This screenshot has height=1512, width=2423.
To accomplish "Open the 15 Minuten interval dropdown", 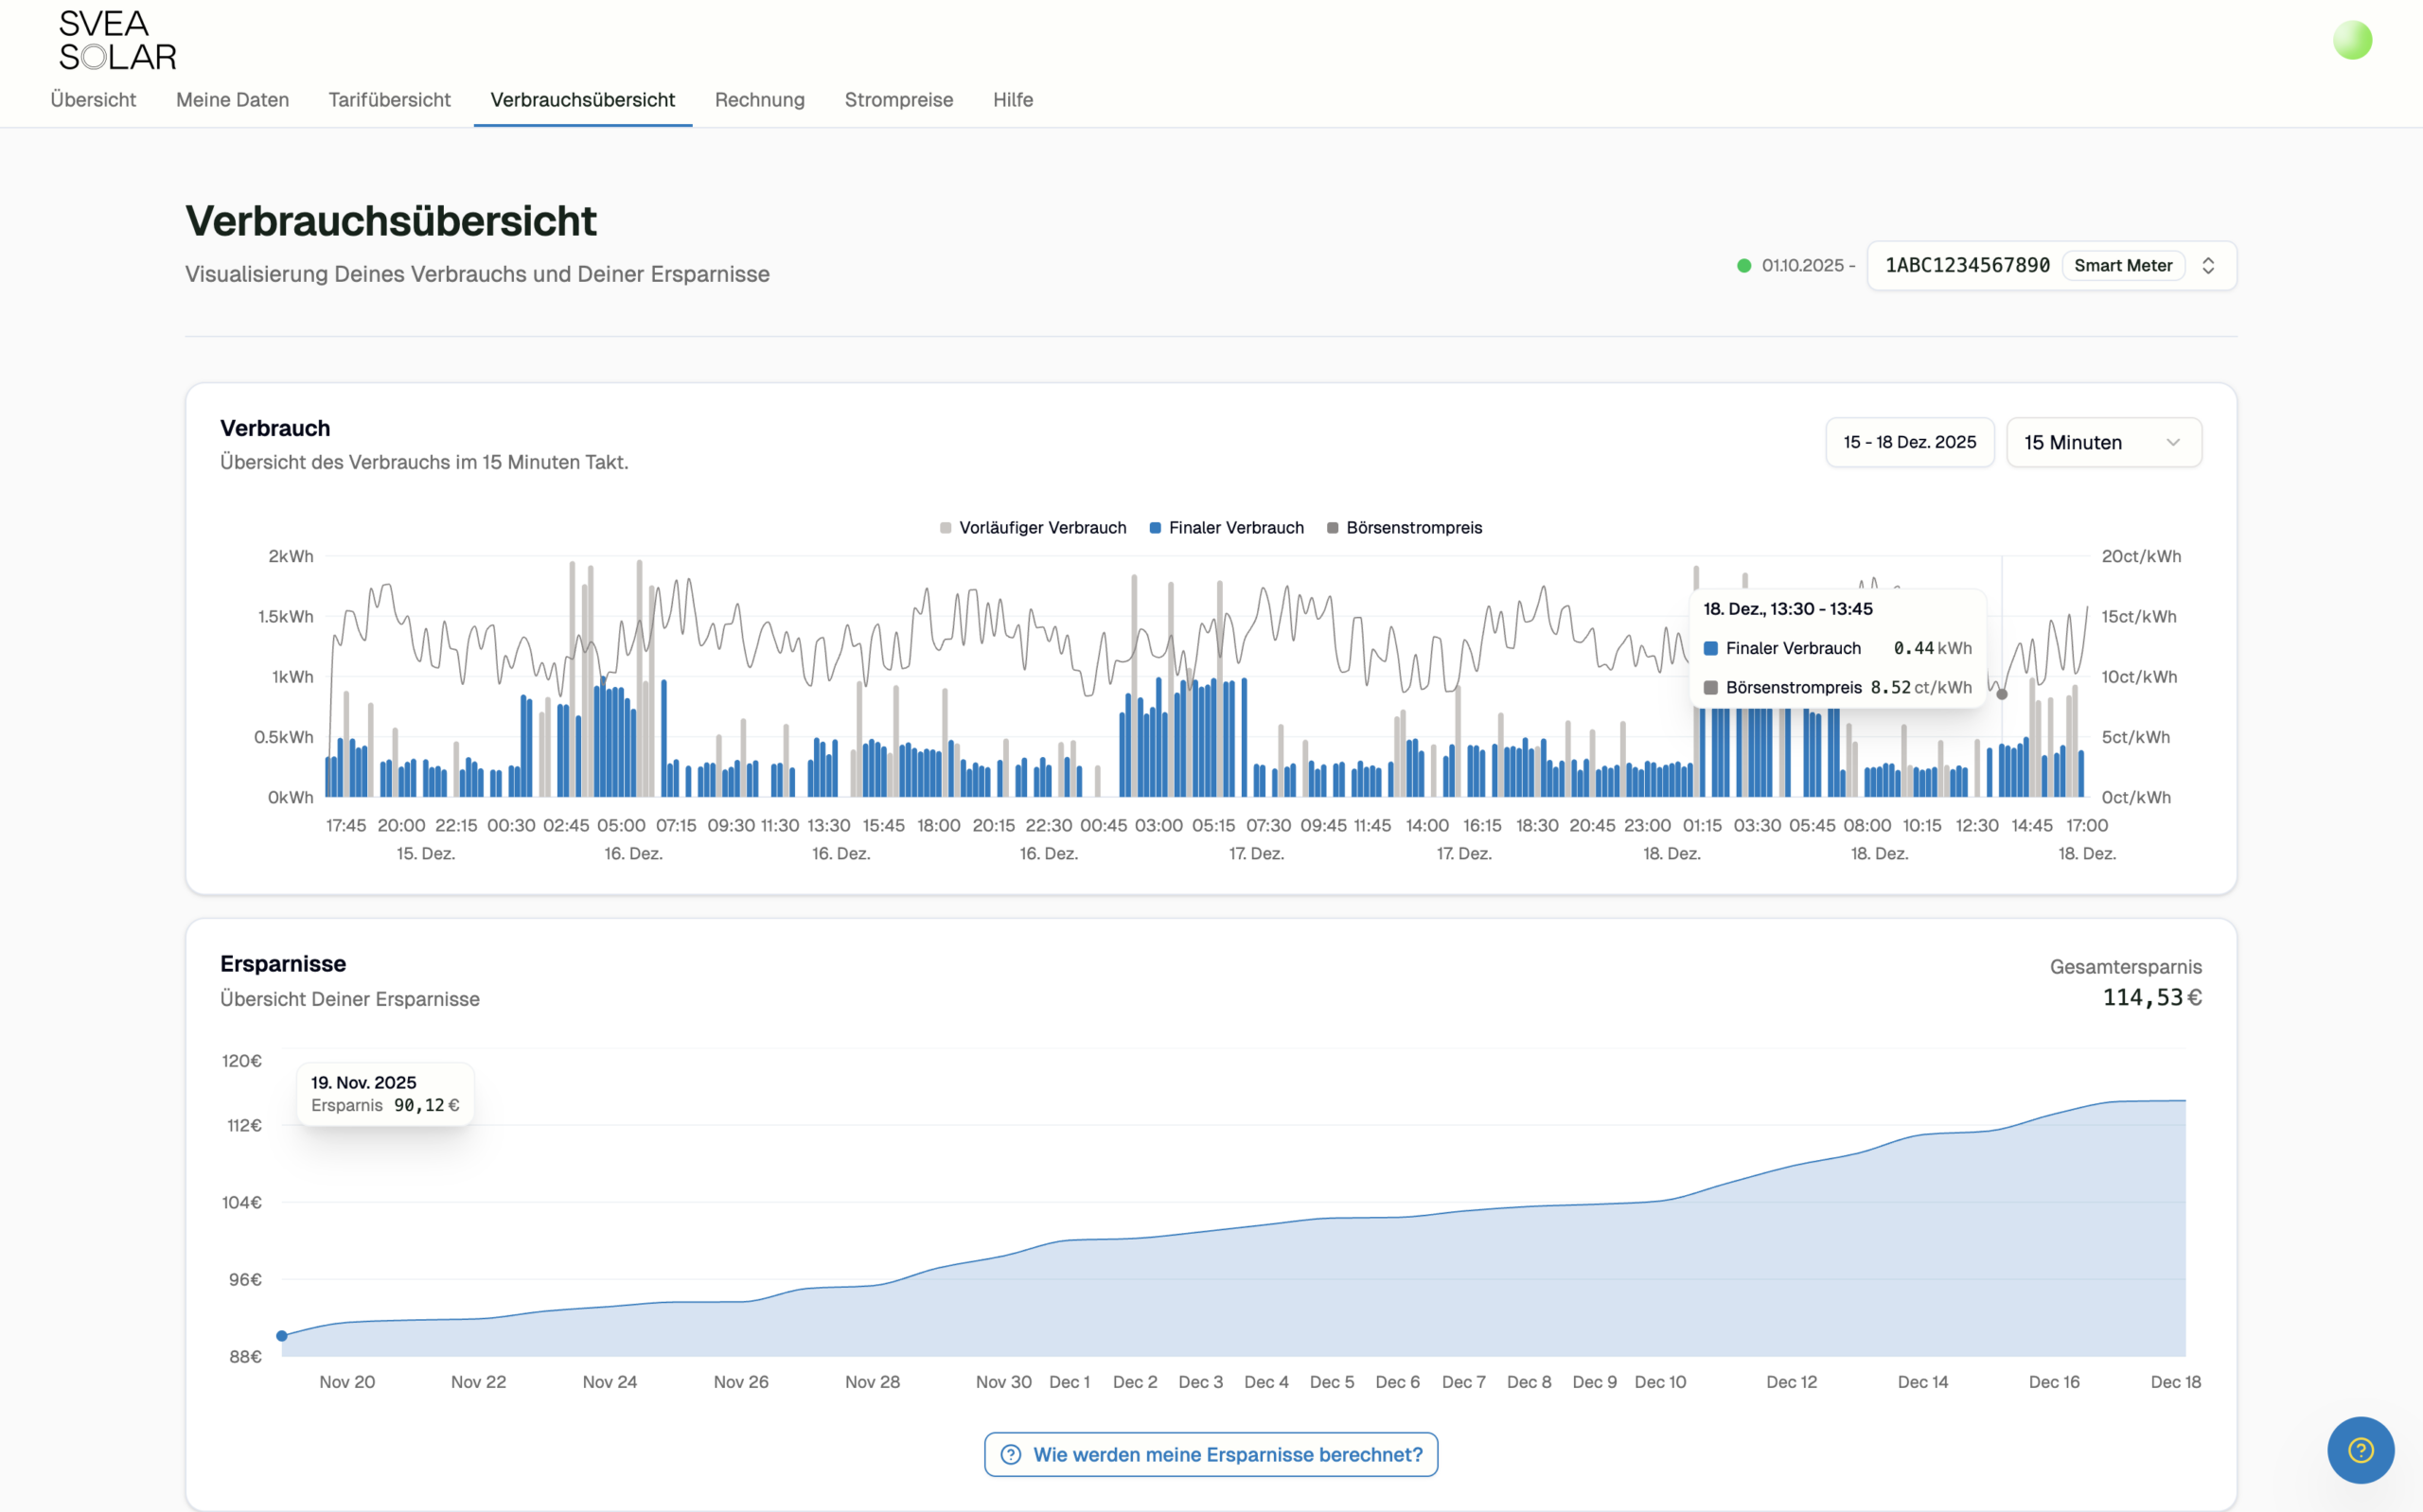I will pyautogui.click(x=2102, y=442).
